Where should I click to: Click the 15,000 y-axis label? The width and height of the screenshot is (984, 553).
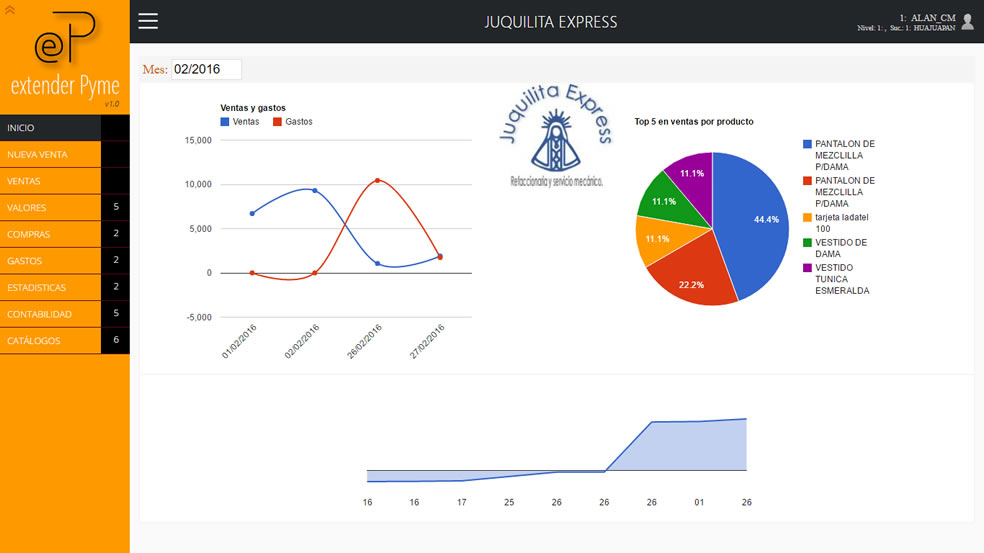(x=198, y=140)
